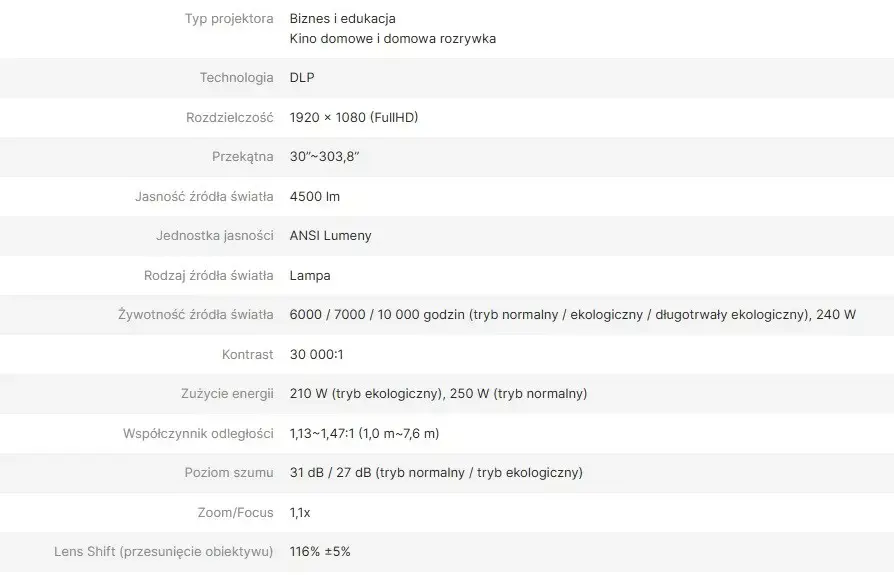894x575 pixels.
Task: Click the 'Technologia' row label
Action: (x=236, y=78)
